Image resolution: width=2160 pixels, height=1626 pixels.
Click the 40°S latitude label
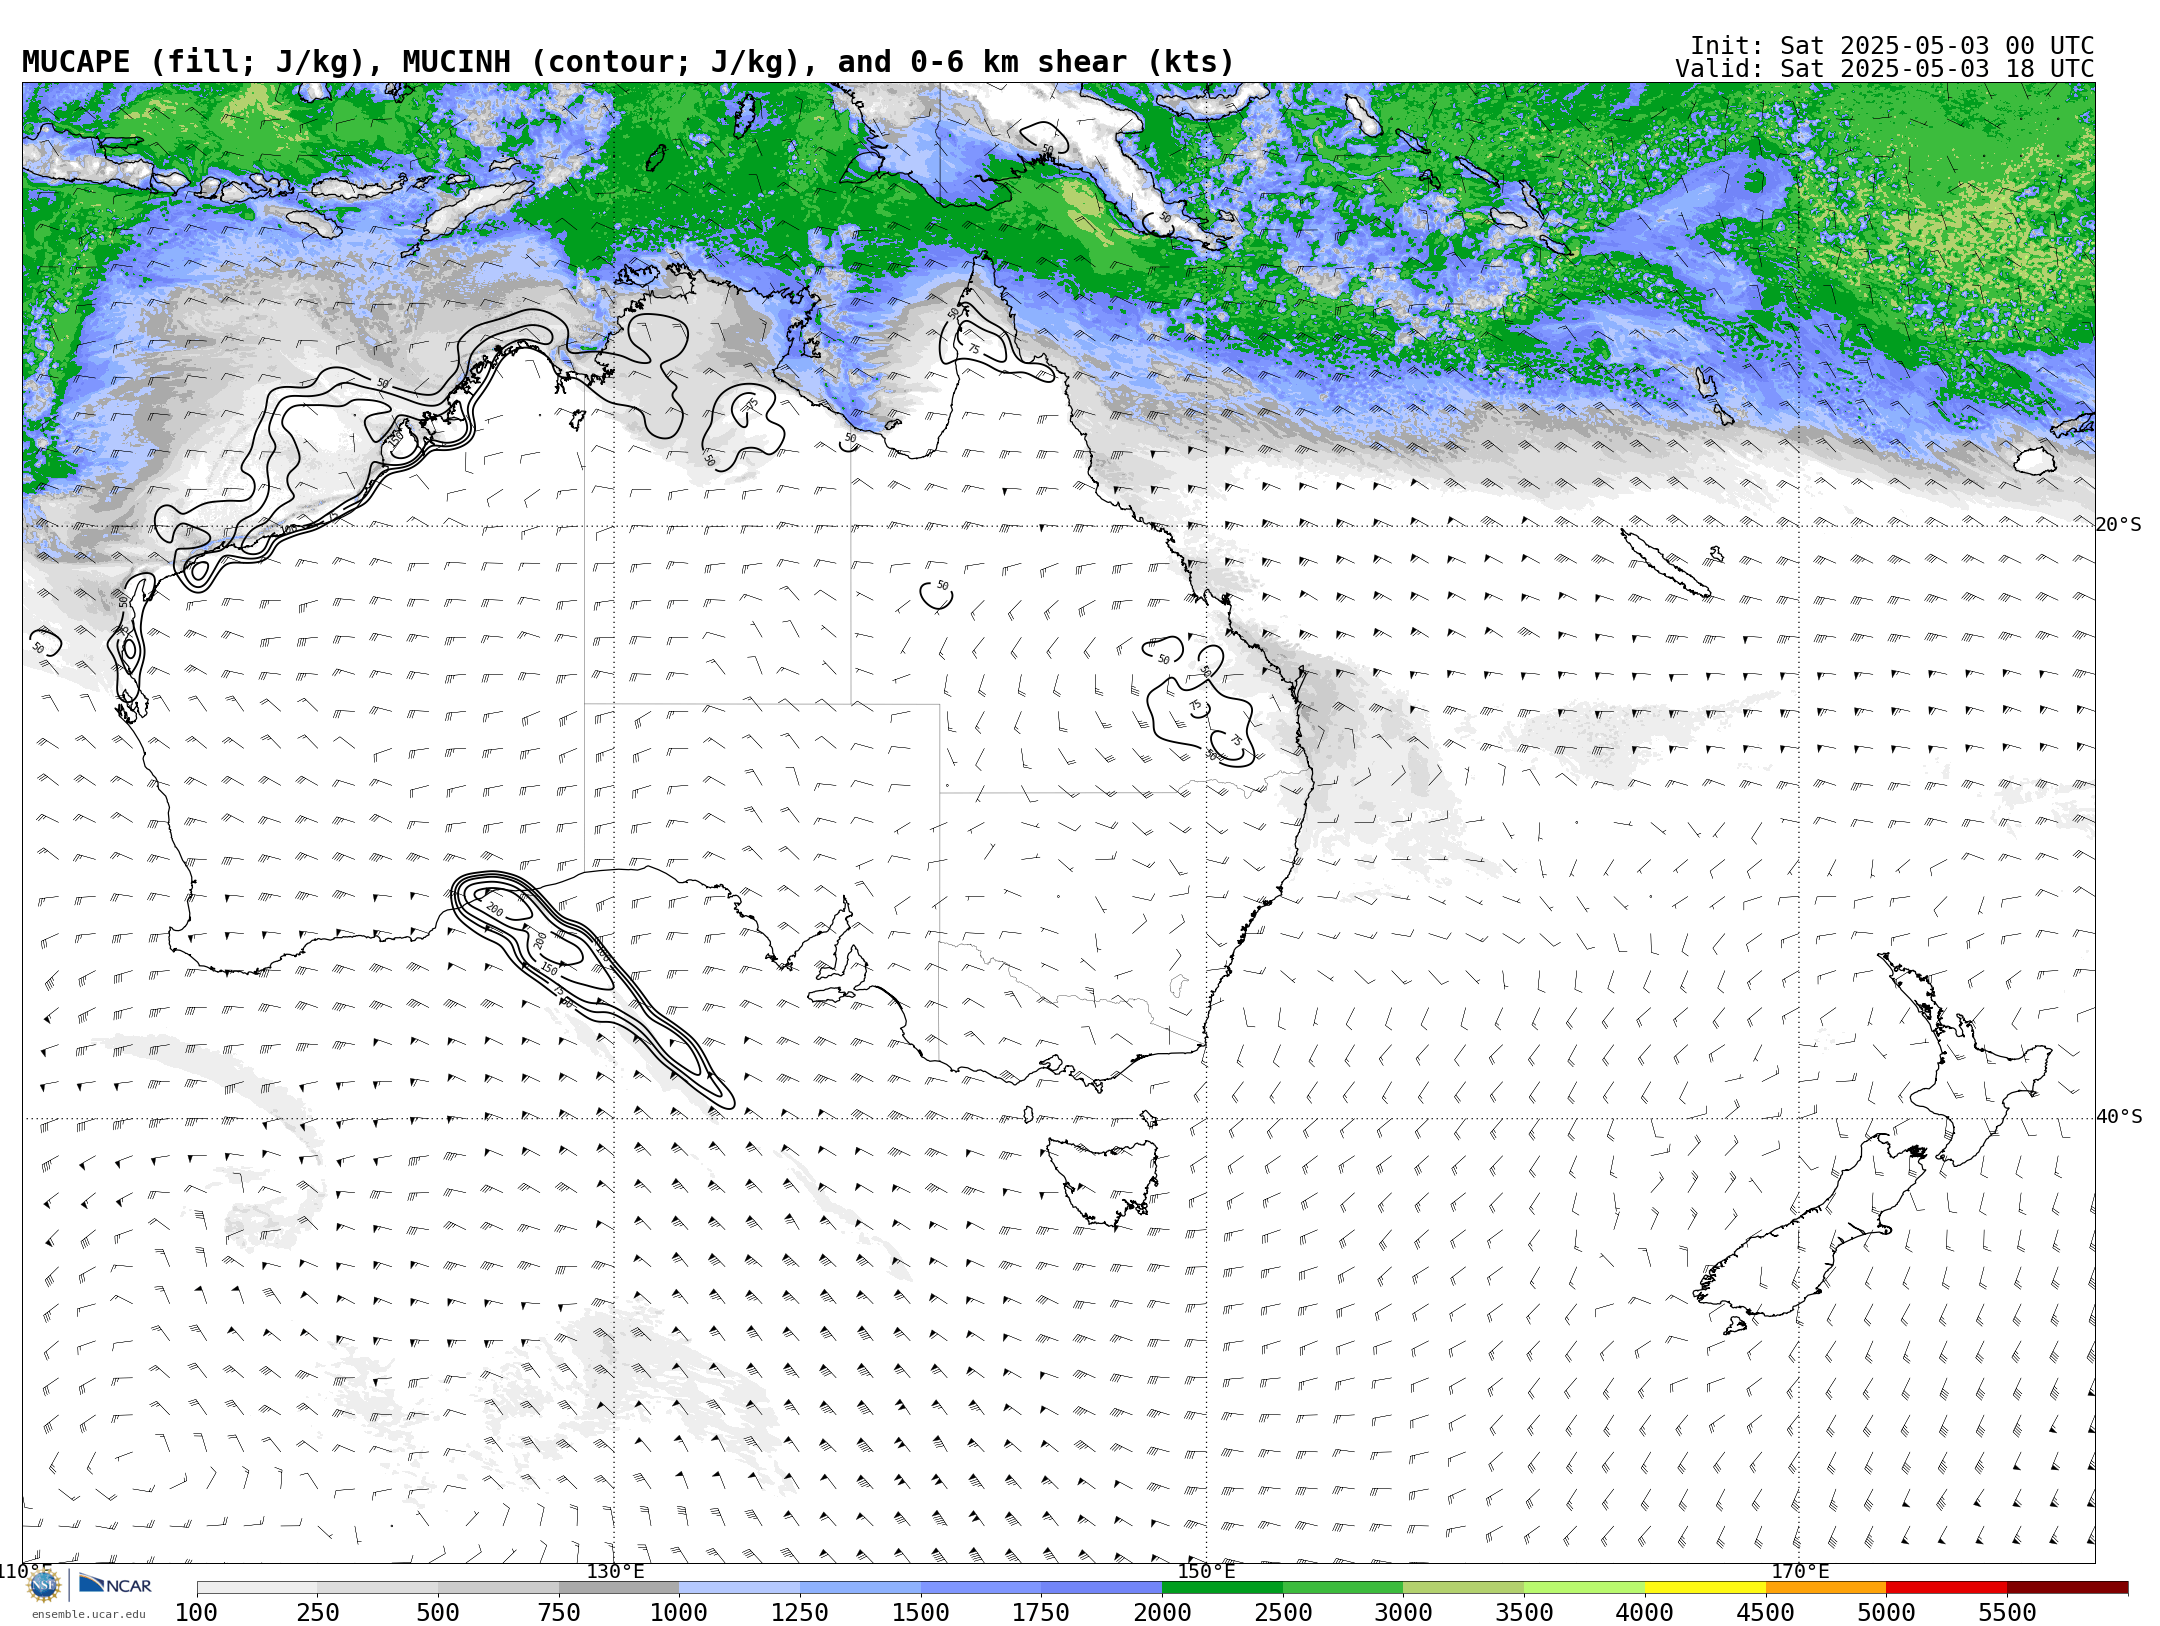click(x=2118, y=1117)
